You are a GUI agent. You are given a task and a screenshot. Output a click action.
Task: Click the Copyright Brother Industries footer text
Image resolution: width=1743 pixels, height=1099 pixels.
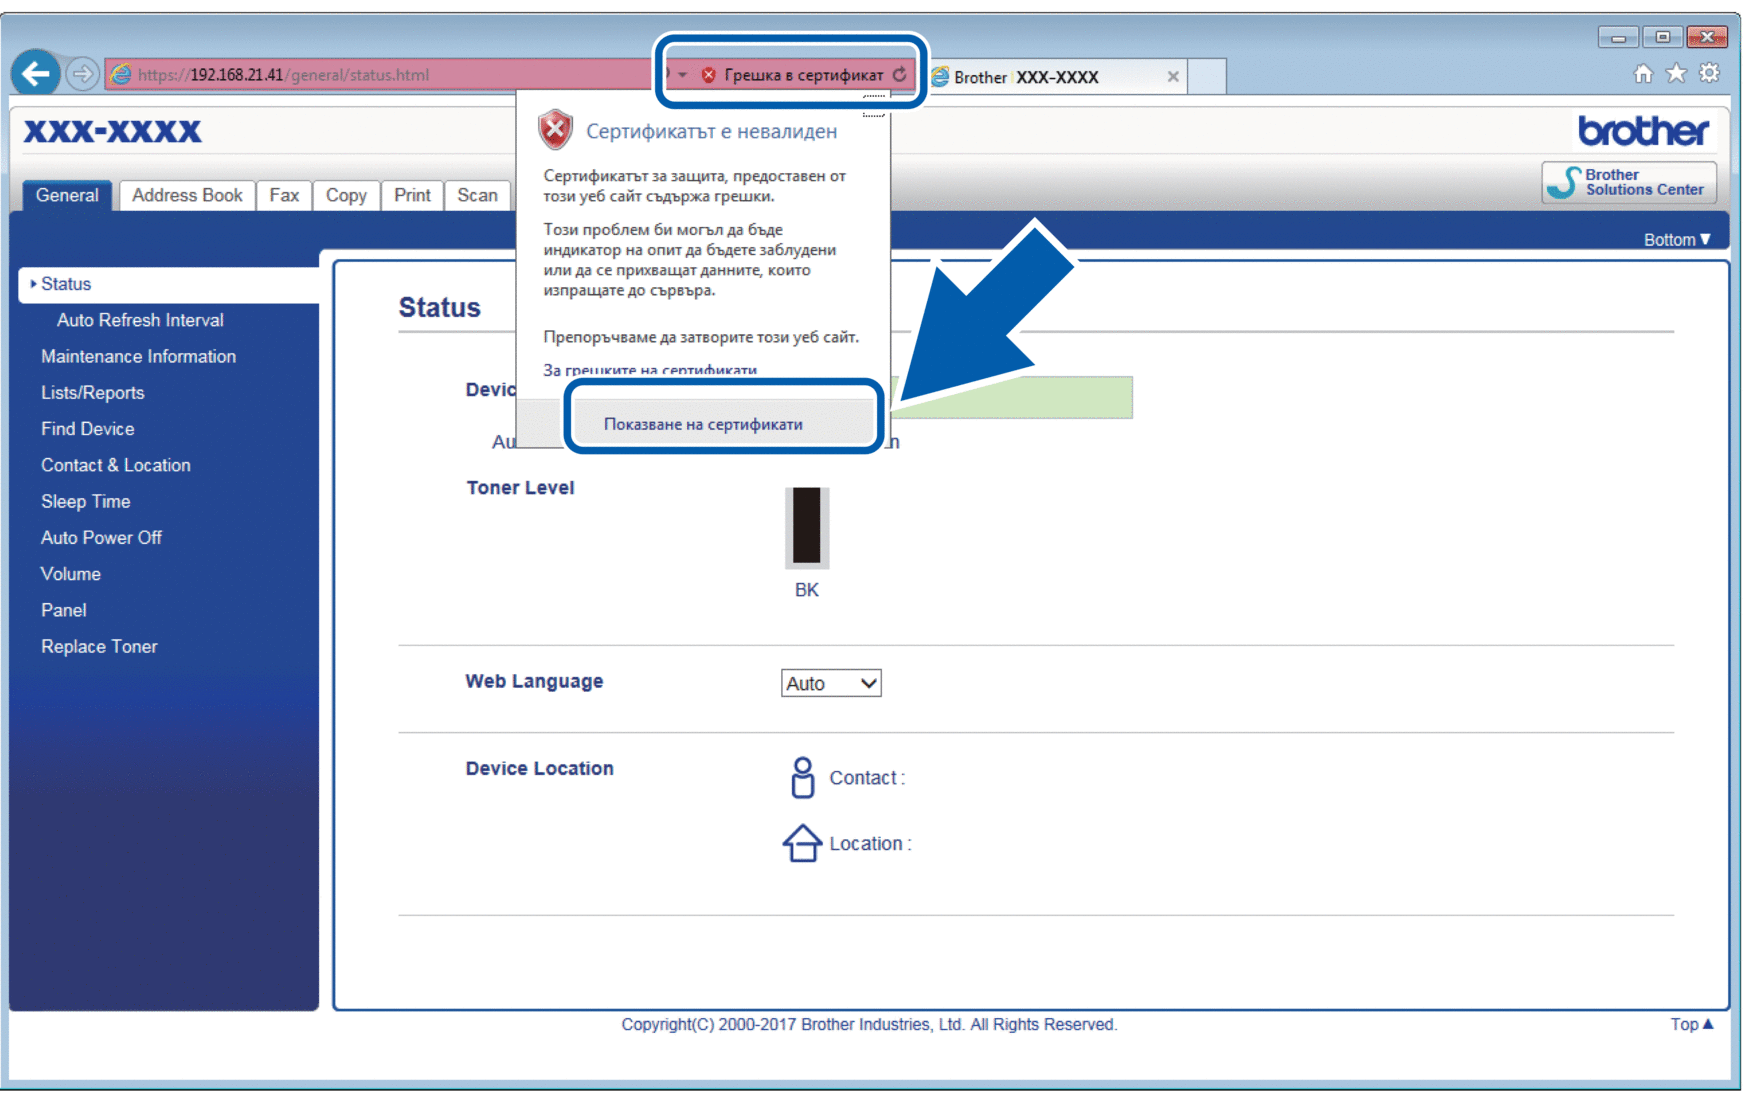coord(869,1024)
